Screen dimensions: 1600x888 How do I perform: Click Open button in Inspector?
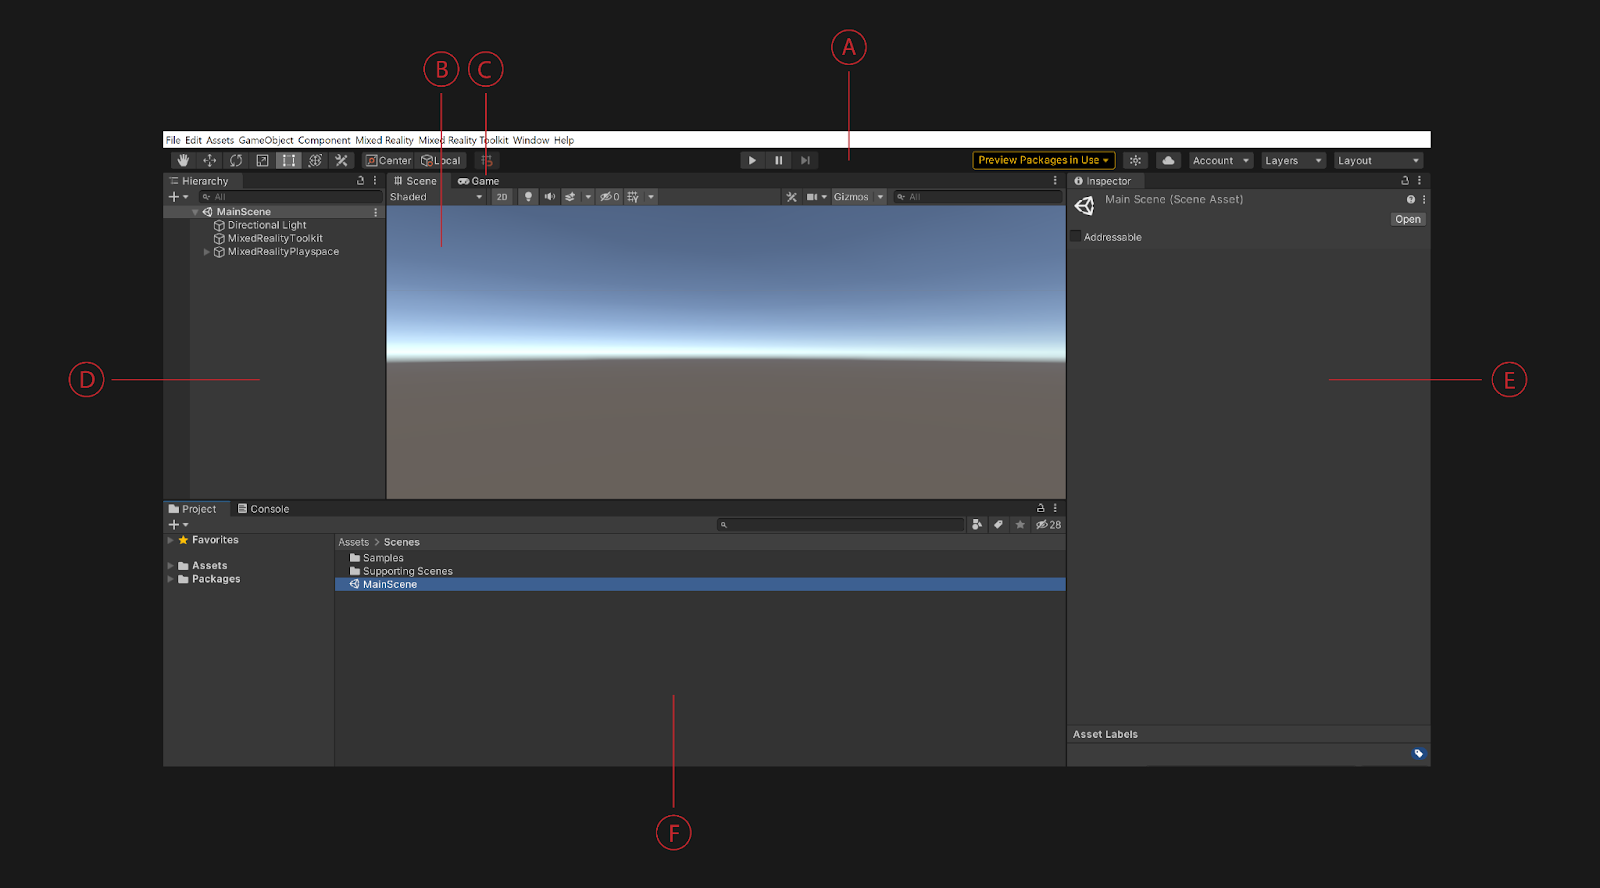click(x=1408, y=219)
